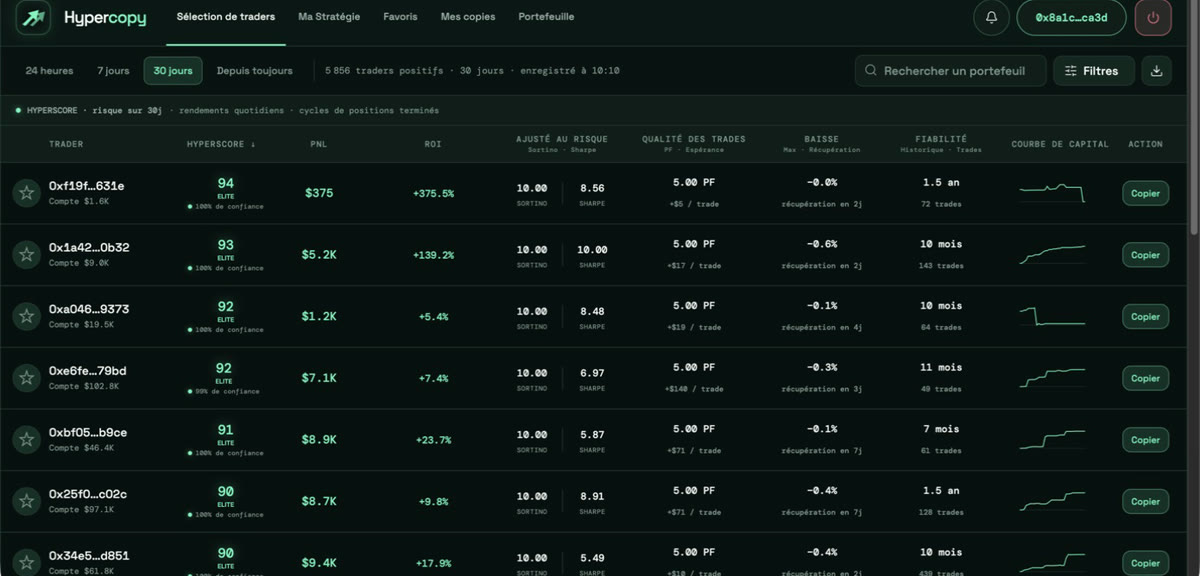
Task: Sort by the ROI column header
Action: click(433, 144)
